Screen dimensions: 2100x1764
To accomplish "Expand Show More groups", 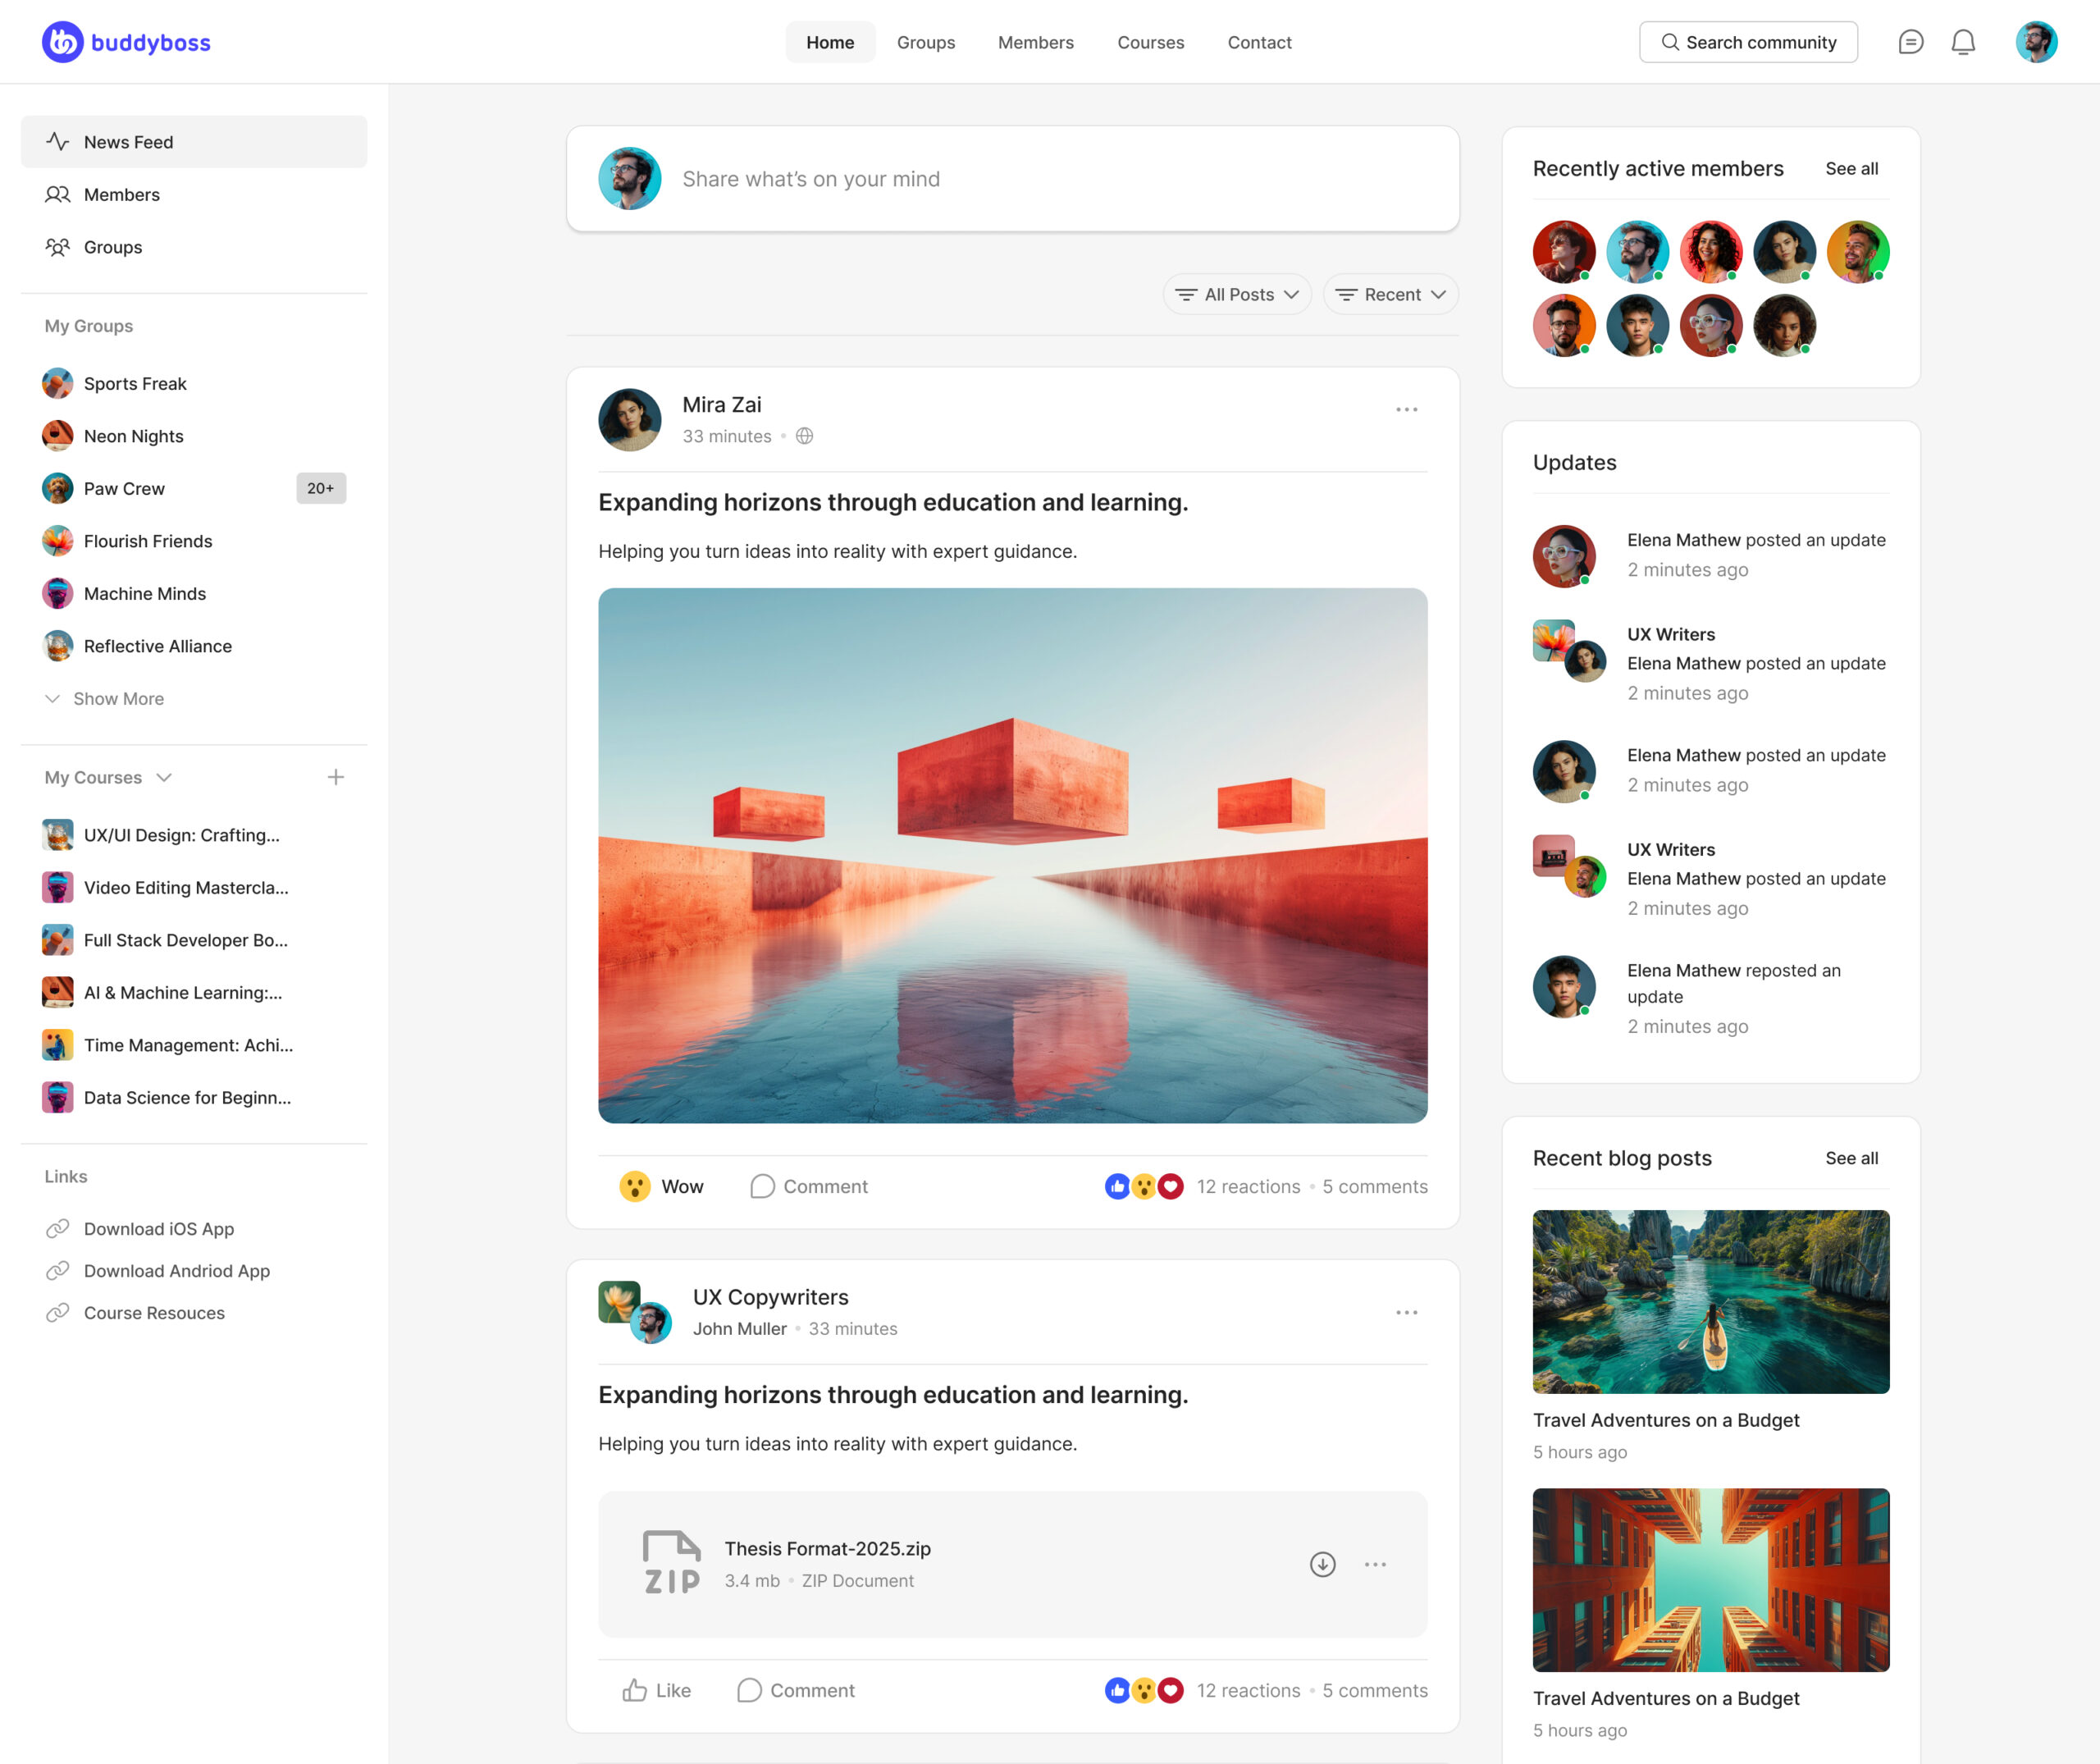I will point(104,698).
